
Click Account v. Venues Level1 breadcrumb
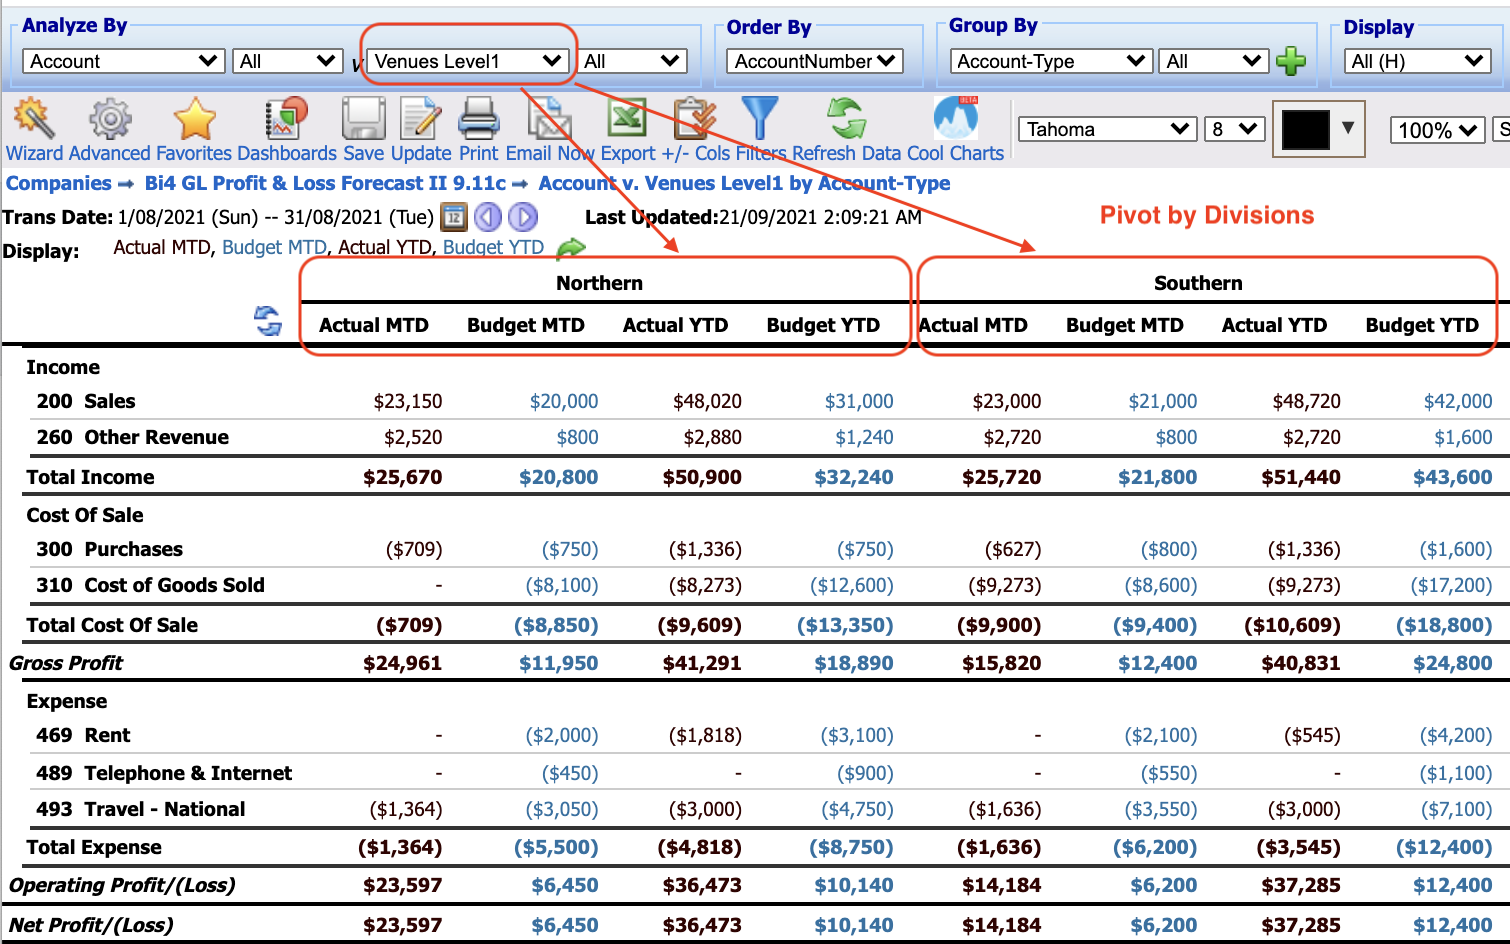744,183
